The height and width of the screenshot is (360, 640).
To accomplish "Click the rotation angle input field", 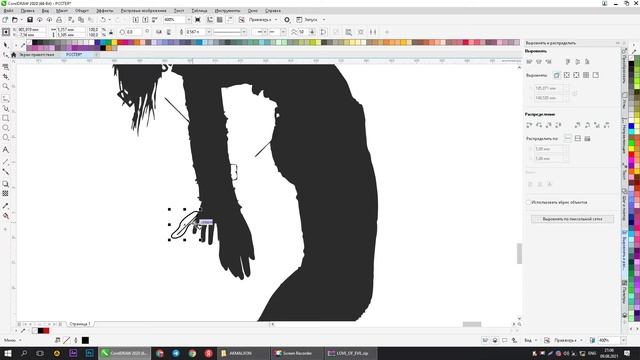I will (133, 32).
